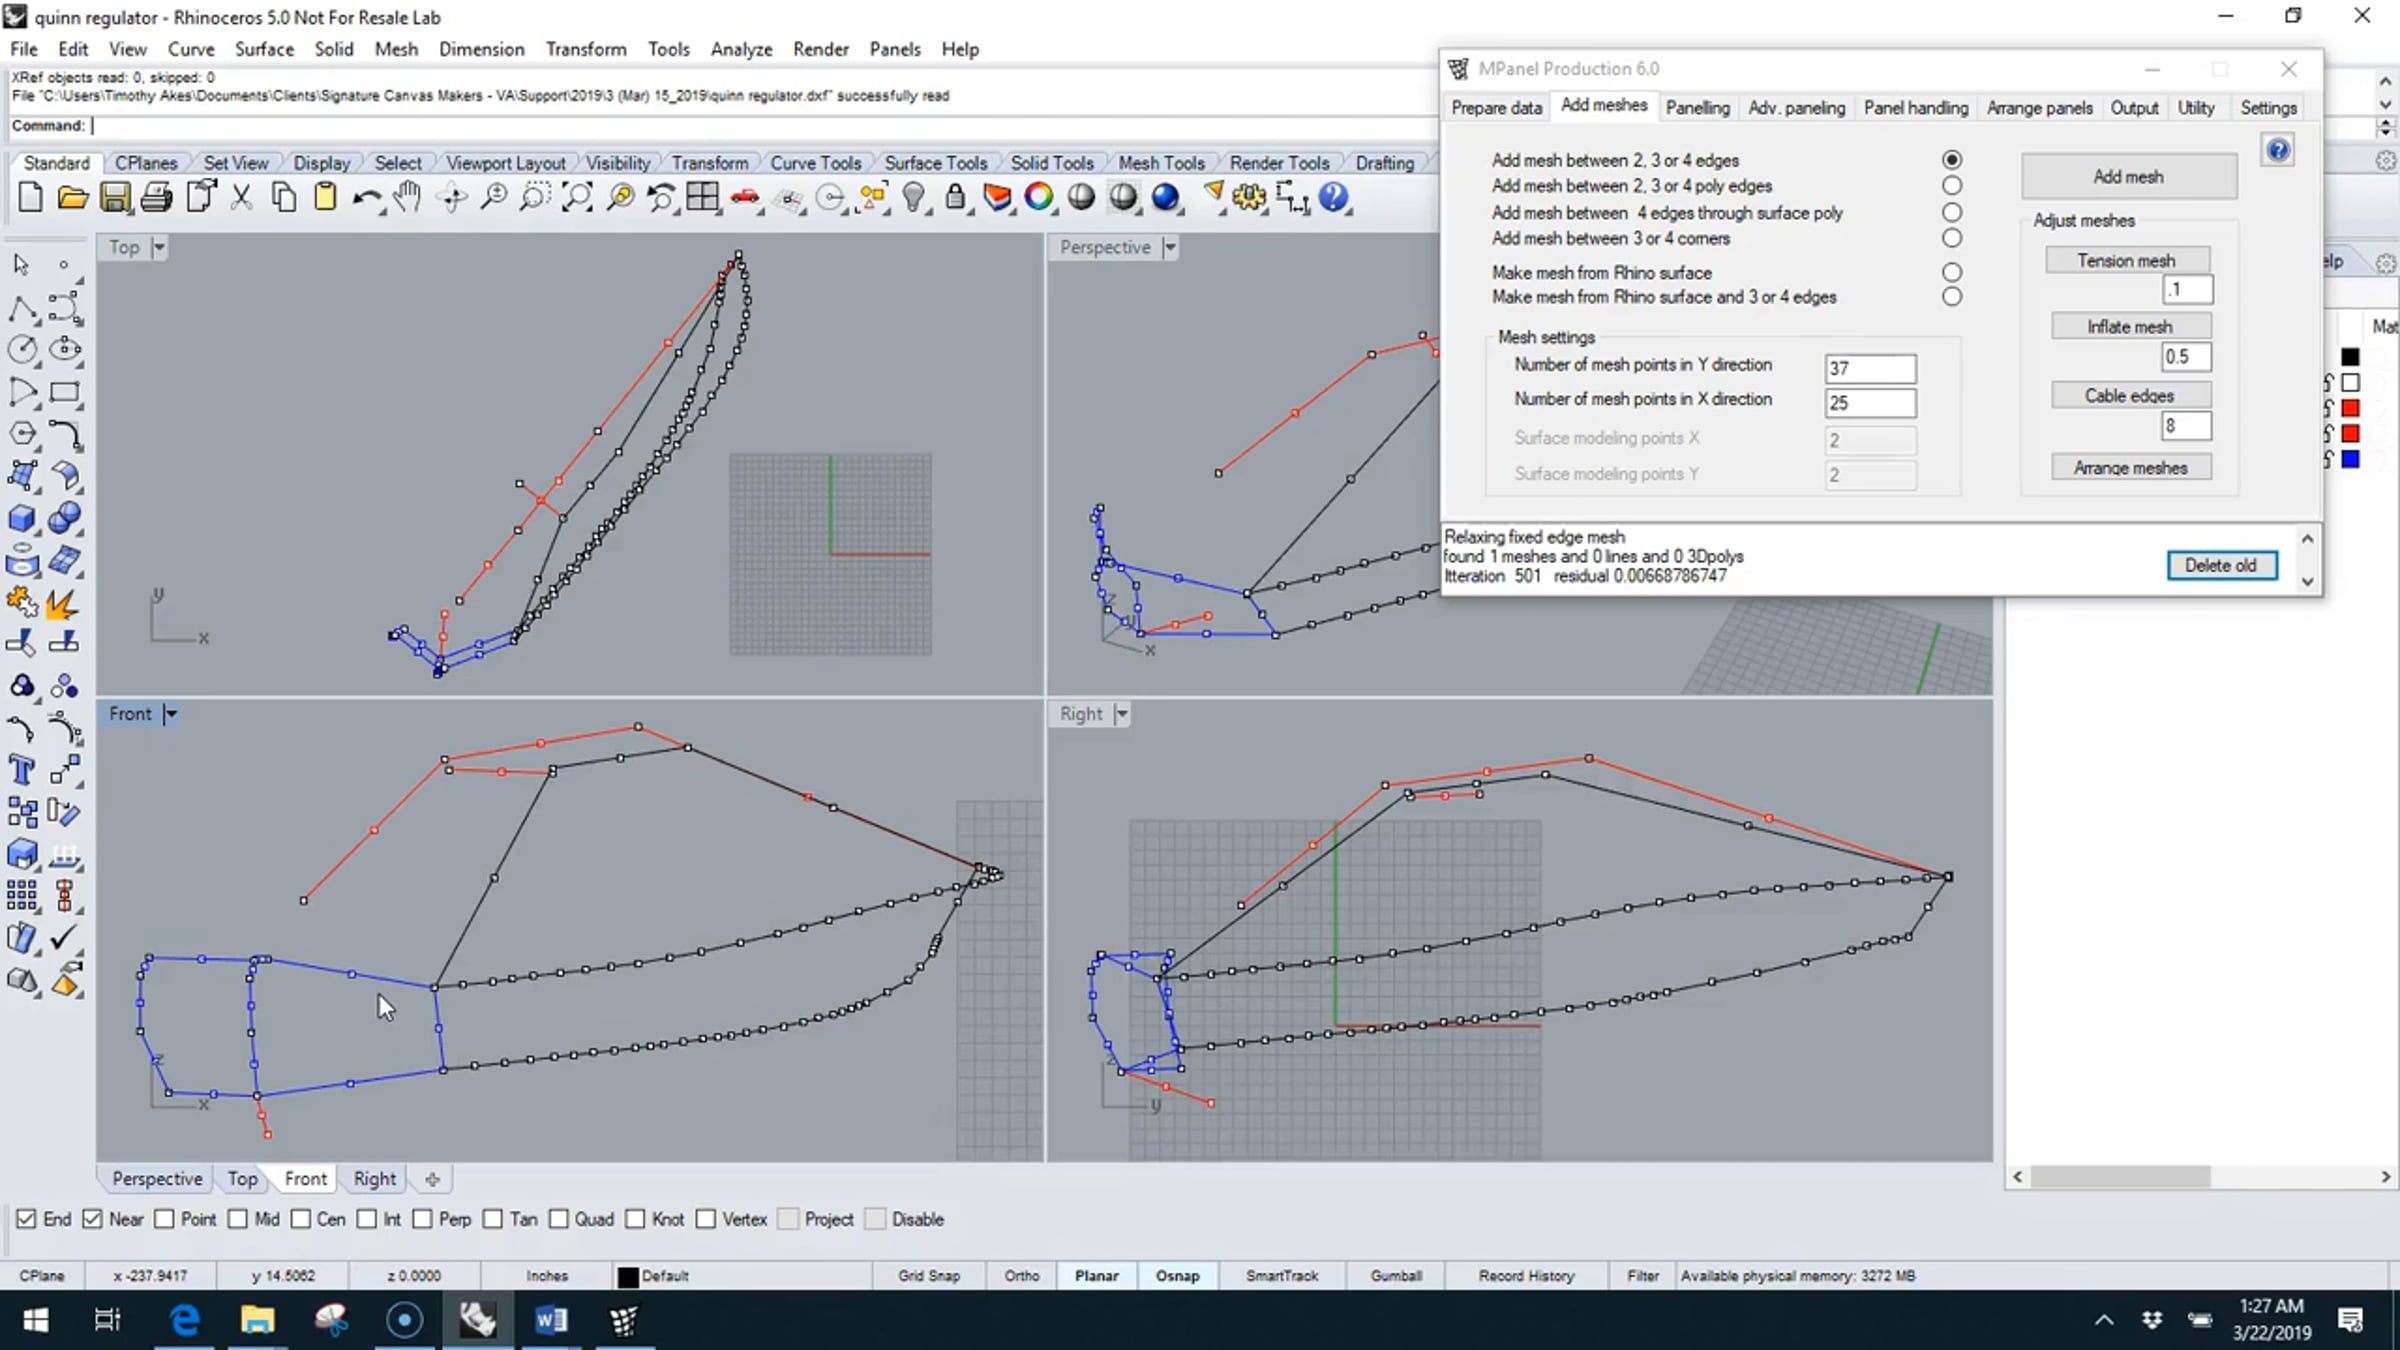
Task: Select the Circle curve tool
Action: click(x=21, y=349)
